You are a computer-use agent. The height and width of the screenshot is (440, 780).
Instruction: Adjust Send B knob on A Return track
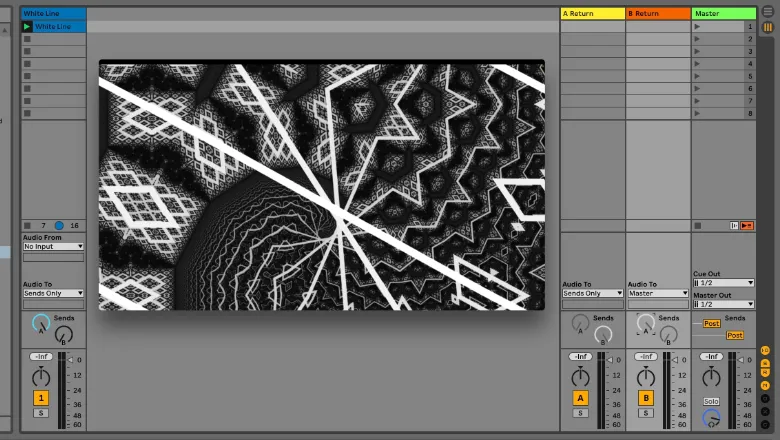[603, 335]
